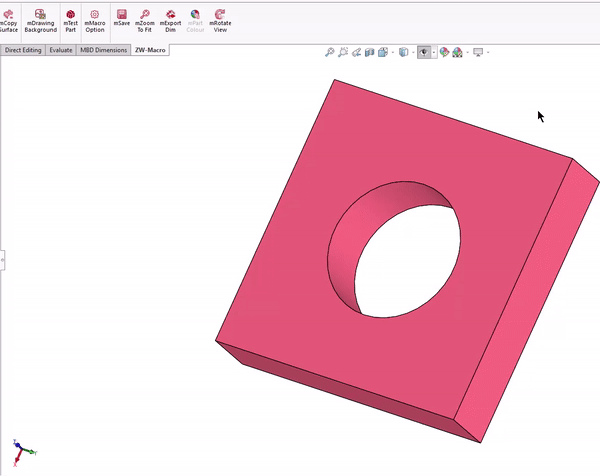This screenshot has width=600, height=476.
Task: Select the Evaluate tab
Action: point(61,49)
